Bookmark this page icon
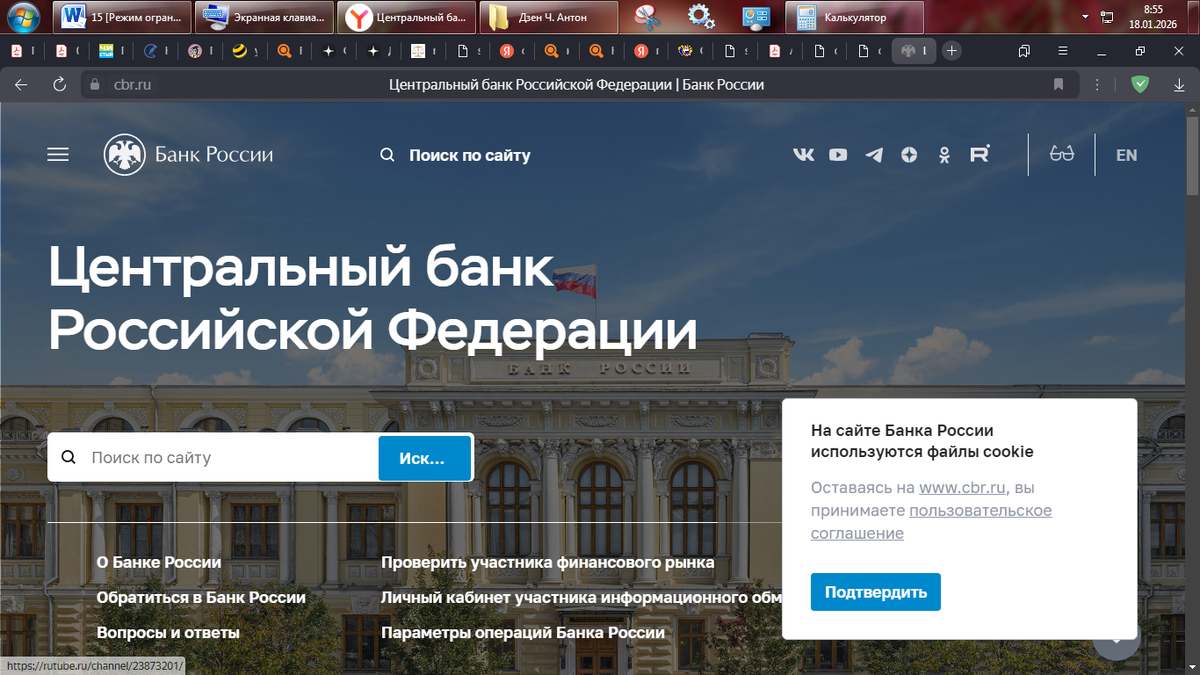Image resolution: width=1200 pixels, height=675 pixels. [x=1058, y=85]
